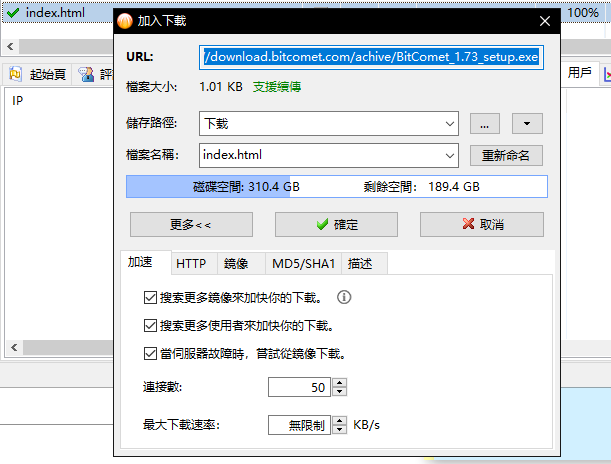The width and height of the screenshot is (611, 464).
Task: Click the green checkmark icon next to index.html
Action: pyautogui.click(x=12, y=13)
